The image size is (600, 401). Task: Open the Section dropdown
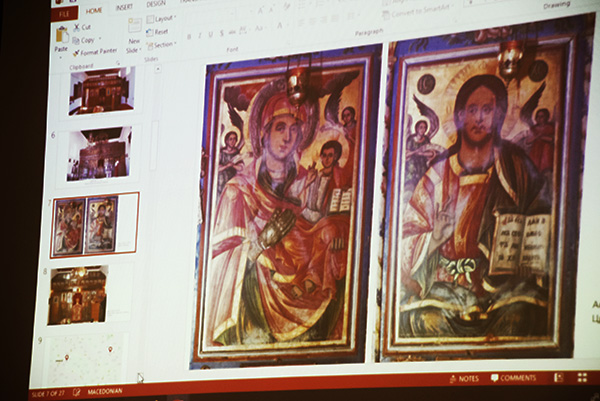[161, 45]
